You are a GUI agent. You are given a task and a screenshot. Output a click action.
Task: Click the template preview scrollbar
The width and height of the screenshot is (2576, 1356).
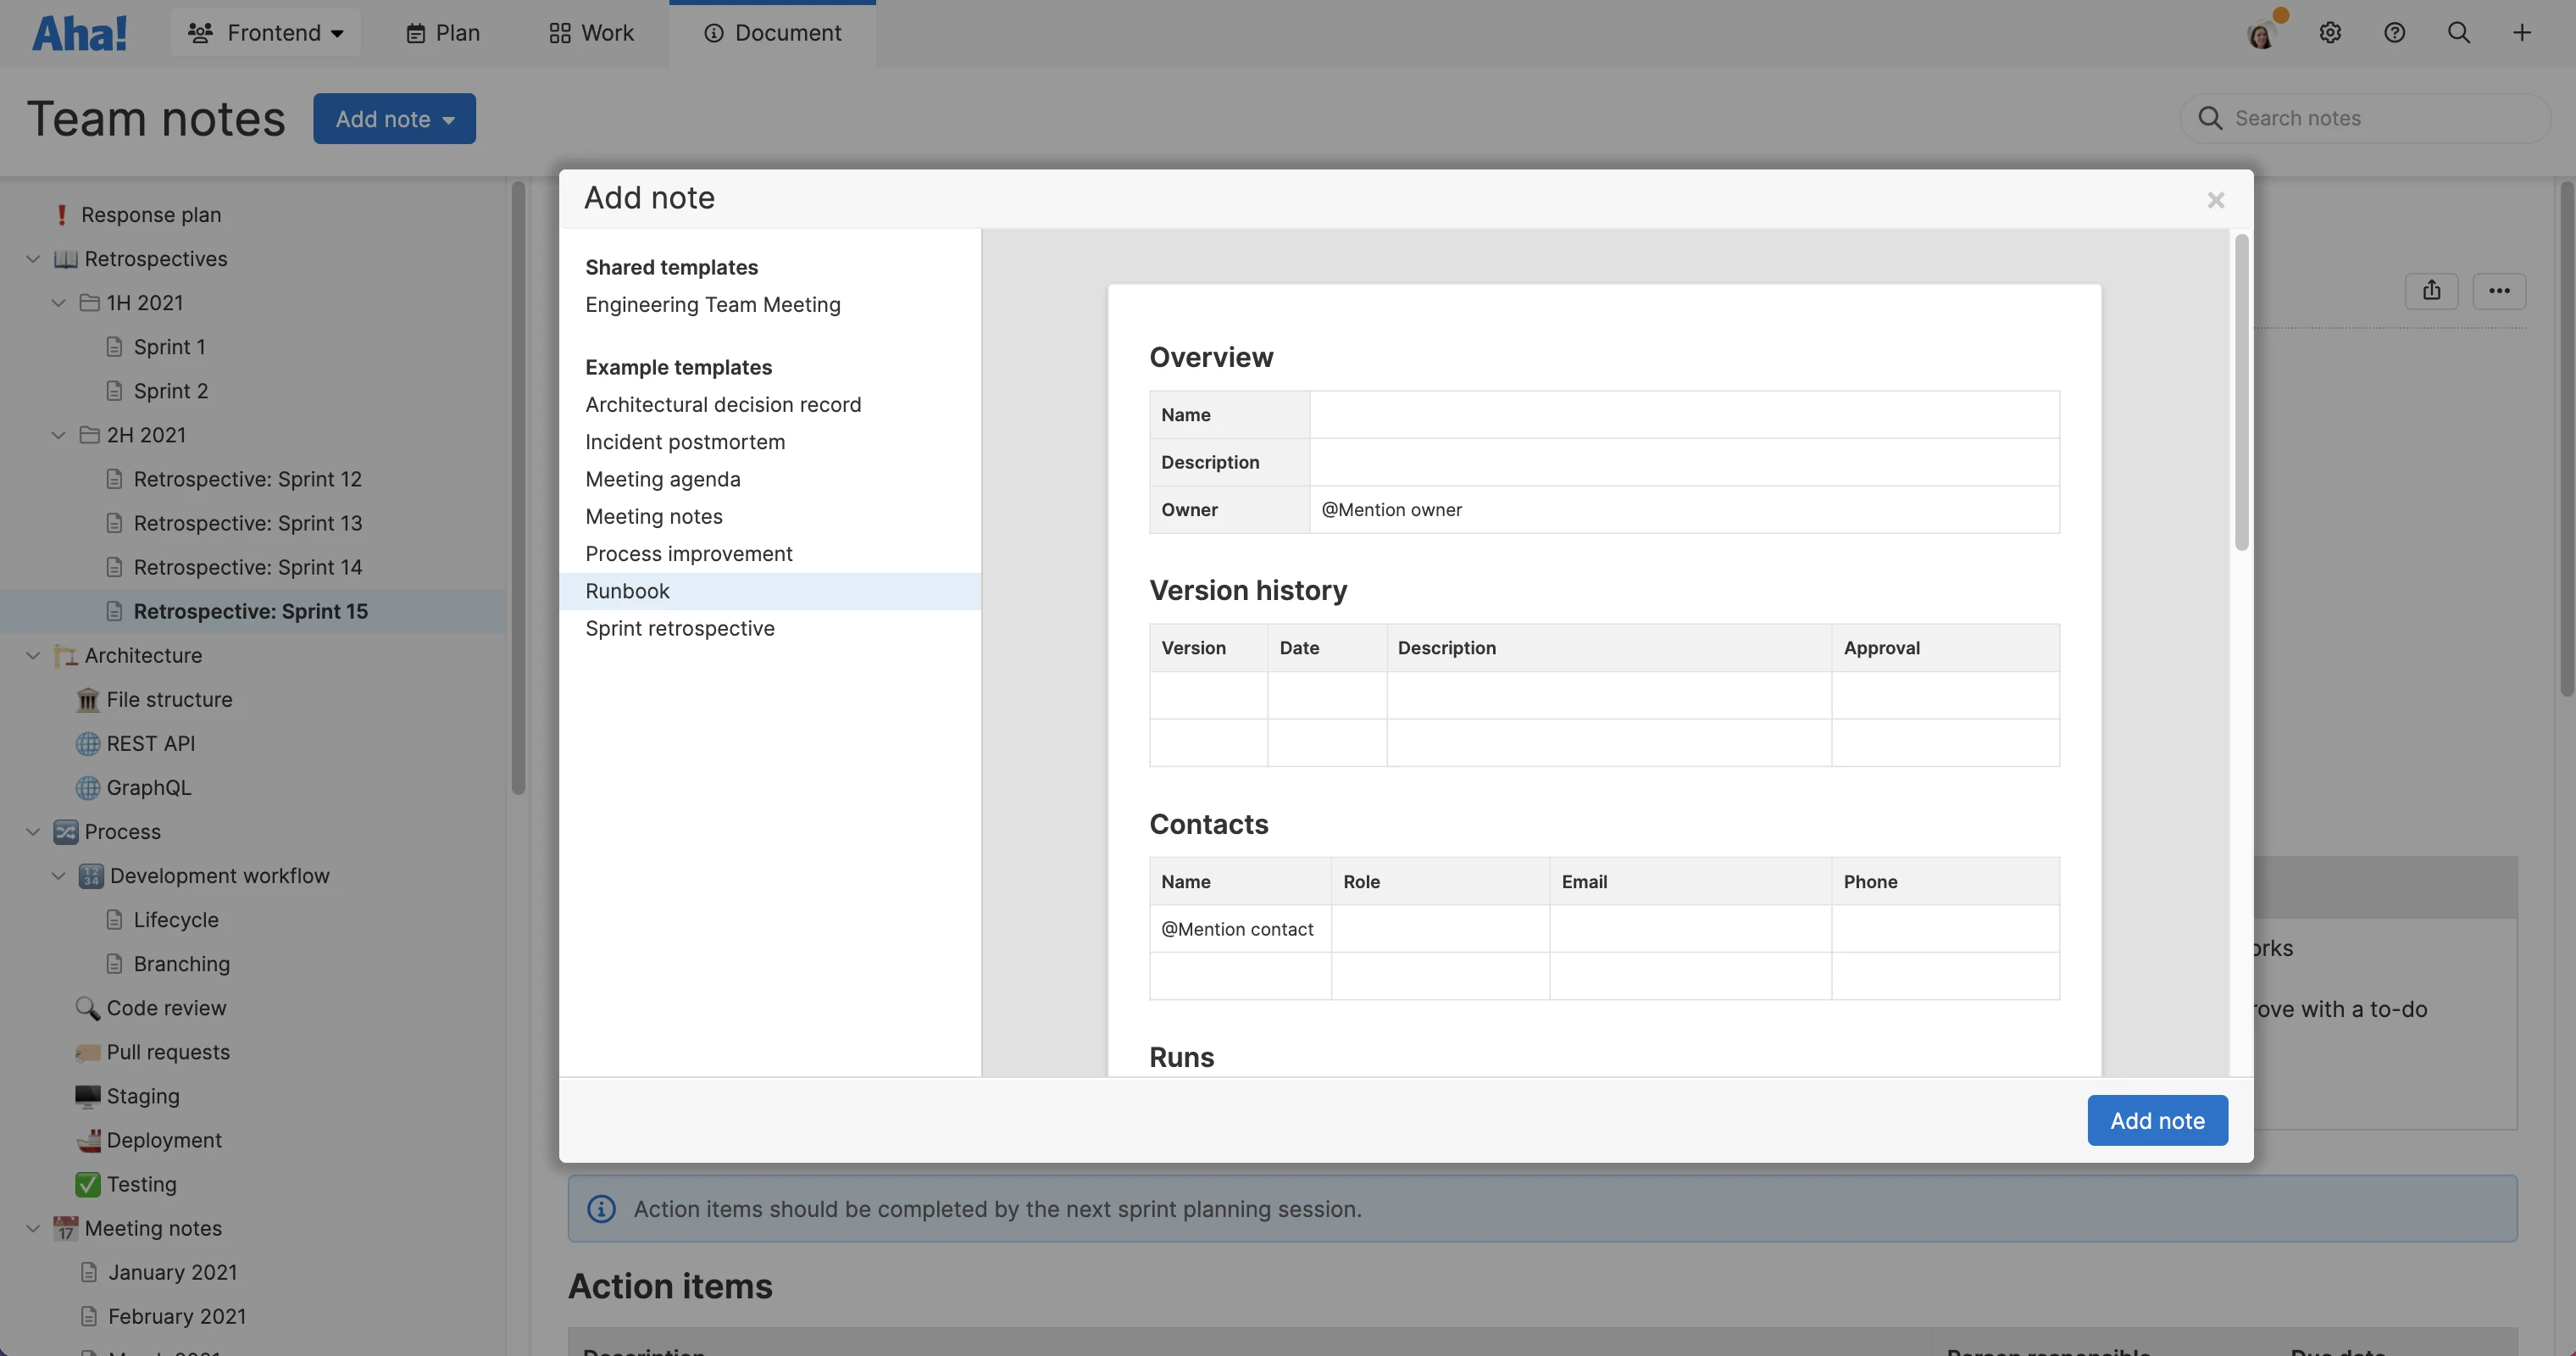(2241, 392)
